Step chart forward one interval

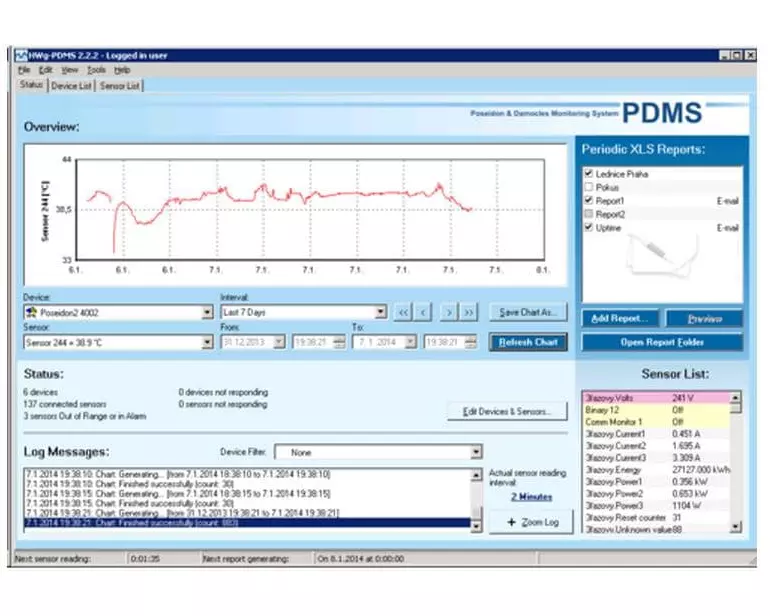[x=449, y=312]
